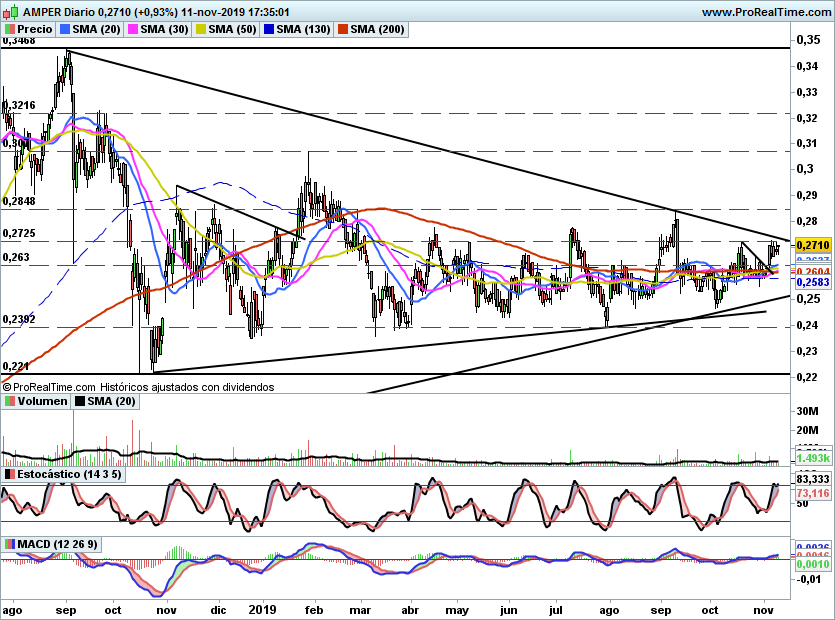
Task: Click the candlestick icon beside AMPER Diario
Action: coord(12,11)
